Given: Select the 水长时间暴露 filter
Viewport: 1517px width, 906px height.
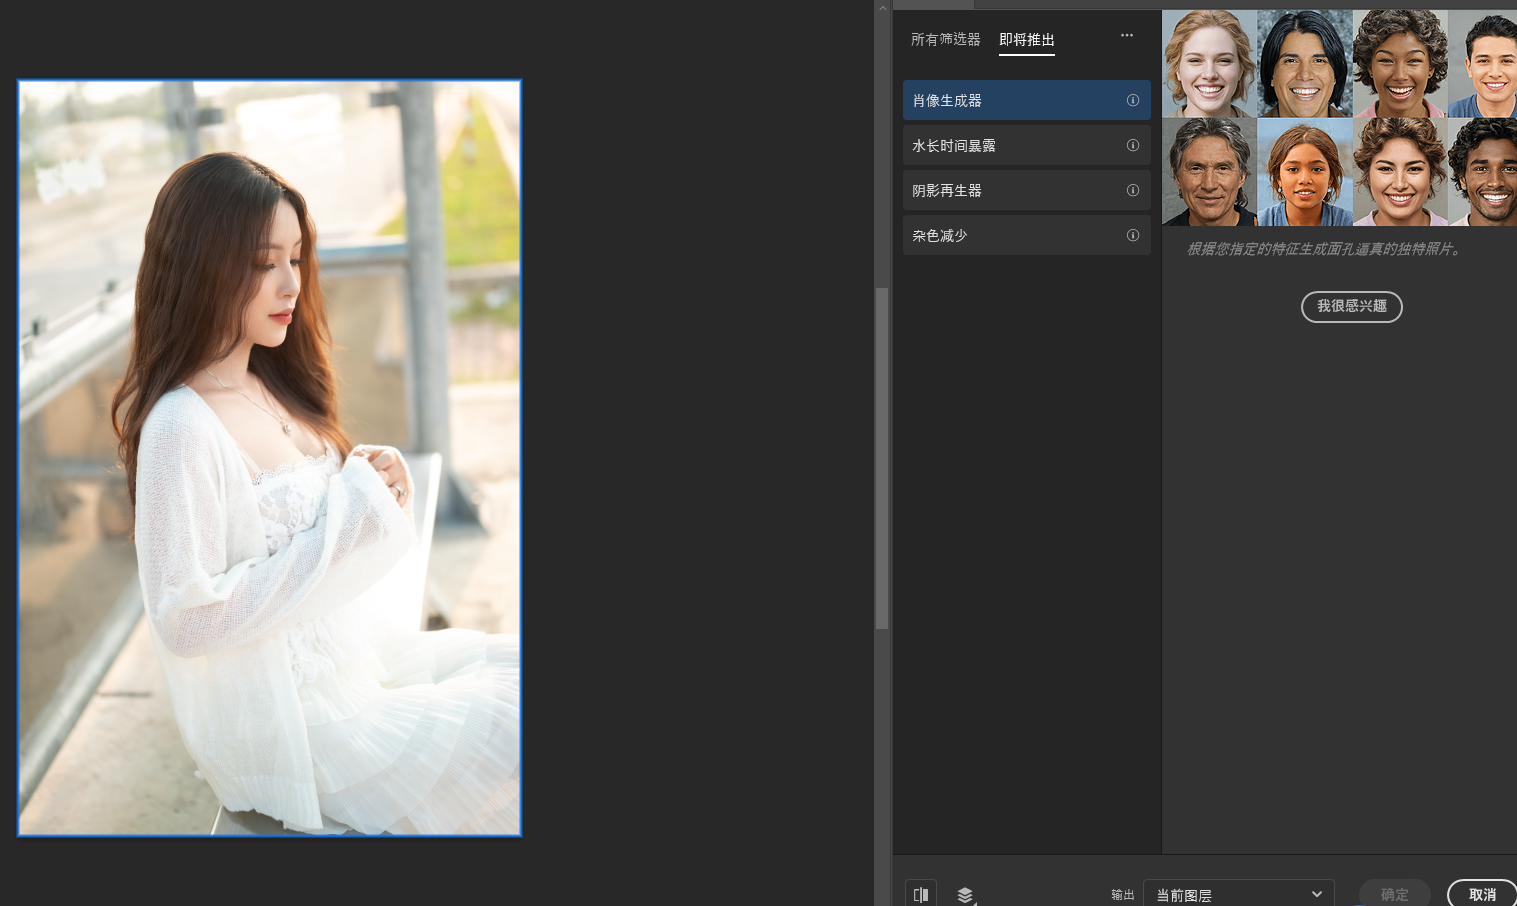Looking at the screenshot, I should [1010, 145].
